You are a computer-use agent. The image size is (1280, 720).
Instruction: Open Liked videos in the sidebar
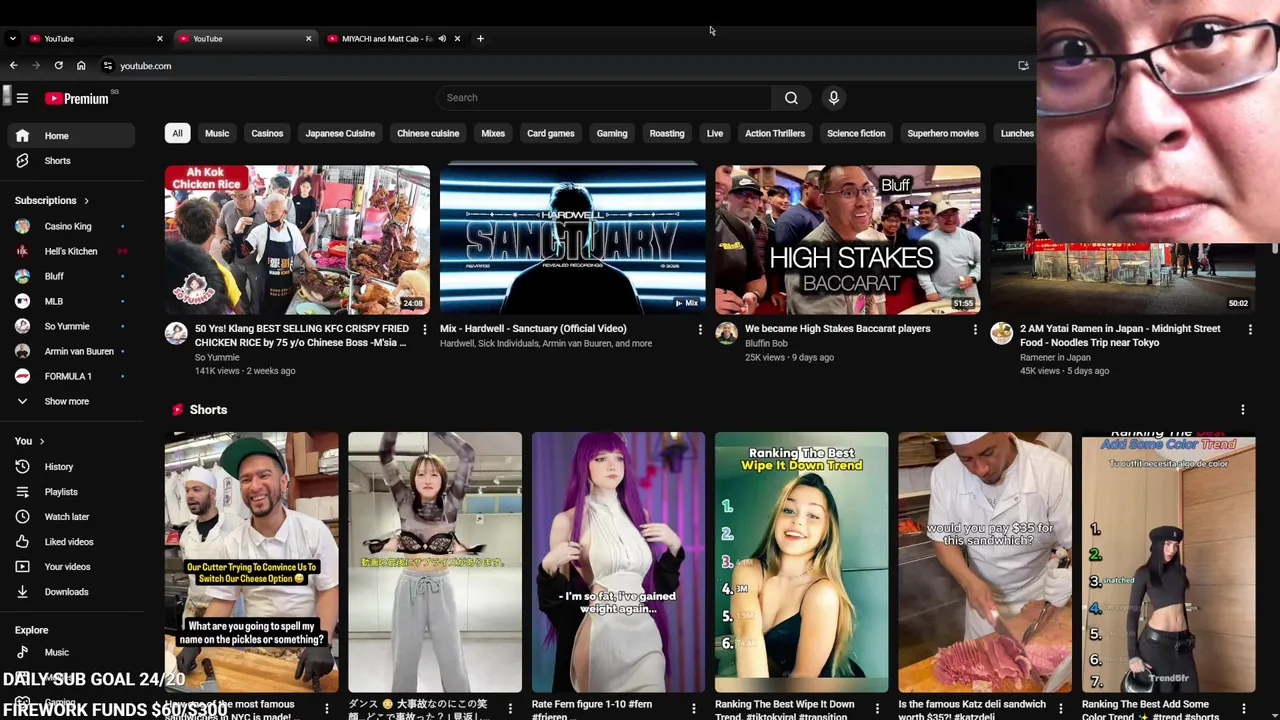pyautogui.click(x=71, y=542)
